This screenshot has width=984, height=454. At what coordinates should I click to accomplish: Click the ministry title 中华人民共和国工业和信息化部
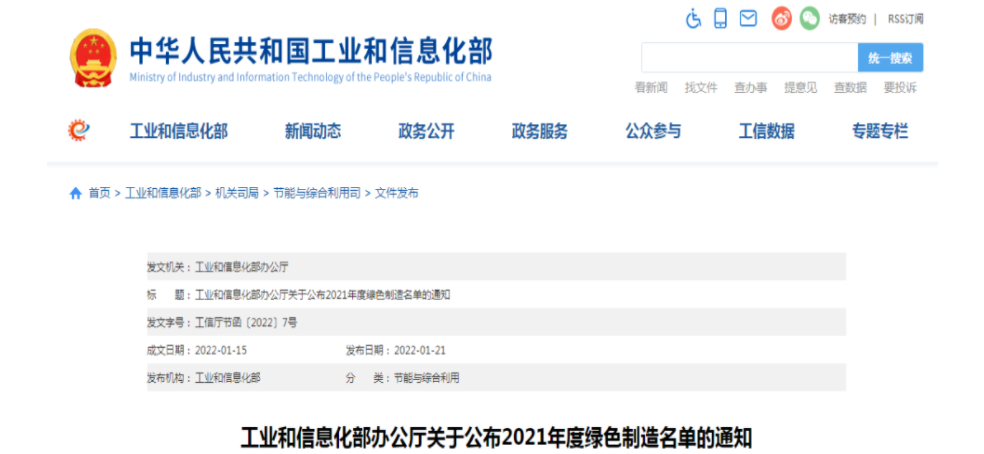pos(311,50)
